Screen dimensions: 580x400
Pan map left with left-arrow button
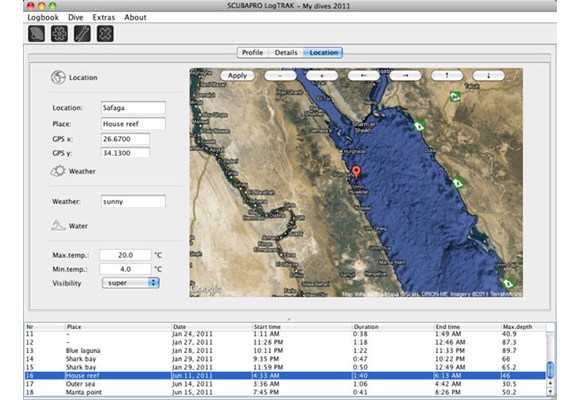click(364, 75)
